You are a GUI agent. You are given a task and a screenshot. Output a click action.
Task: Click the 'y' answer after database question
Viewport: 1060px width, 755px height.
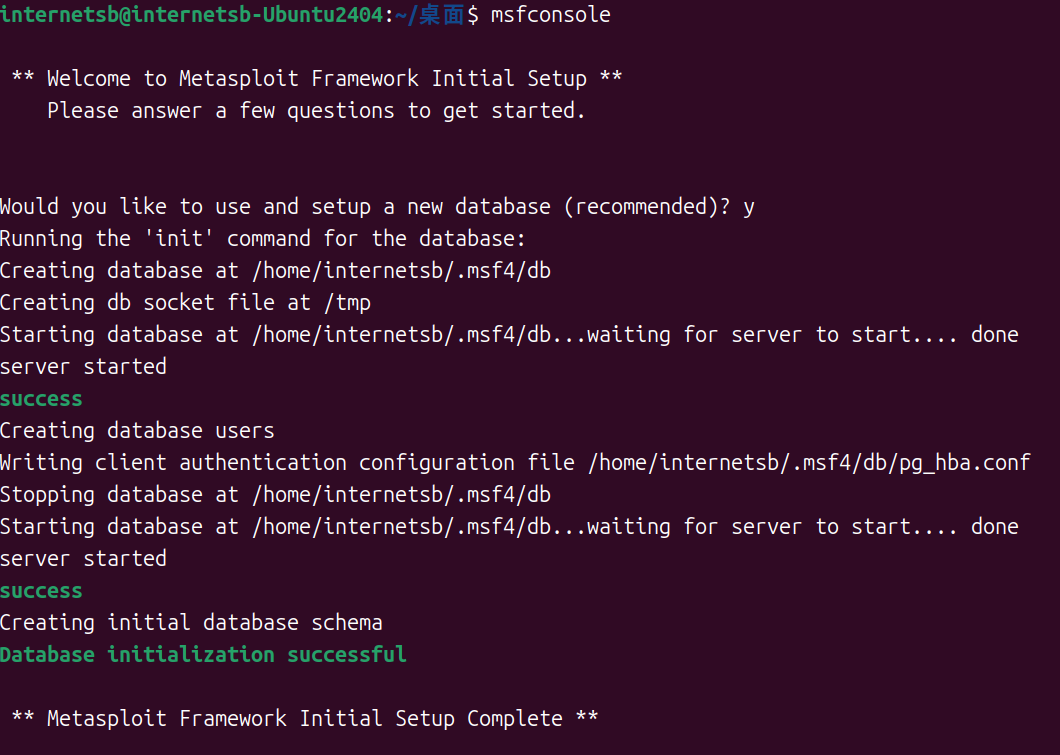pos(749,207)
